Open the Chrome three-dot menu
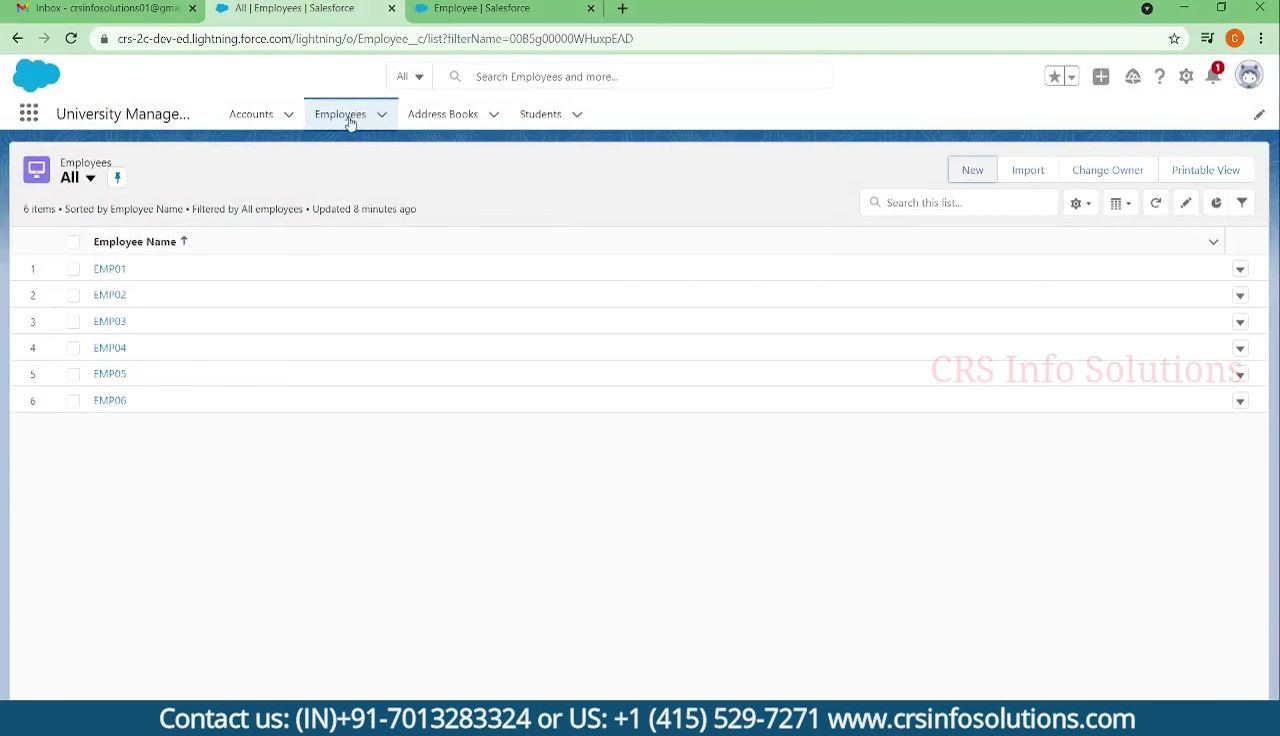 pyautogui.click(x=1262, y=39)
